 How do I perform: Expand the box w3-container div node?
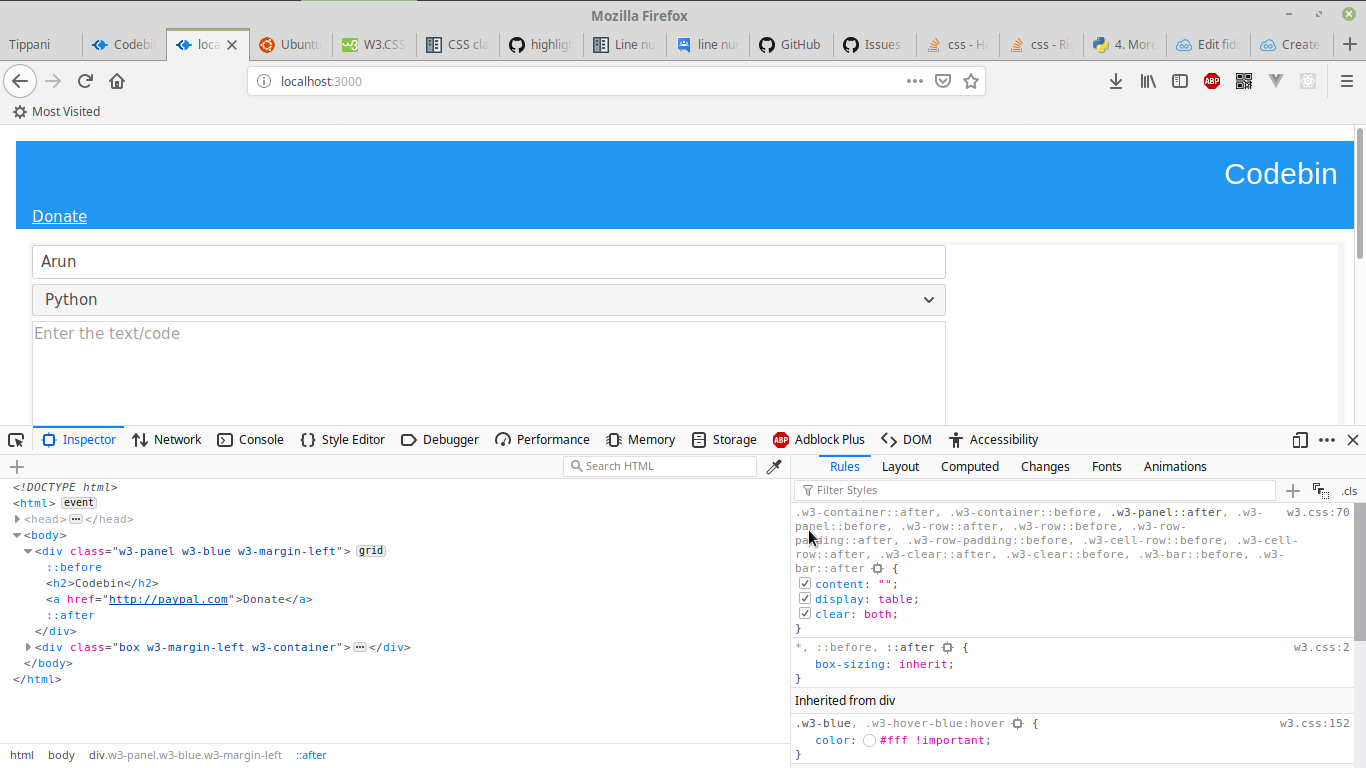pos(28,647)
